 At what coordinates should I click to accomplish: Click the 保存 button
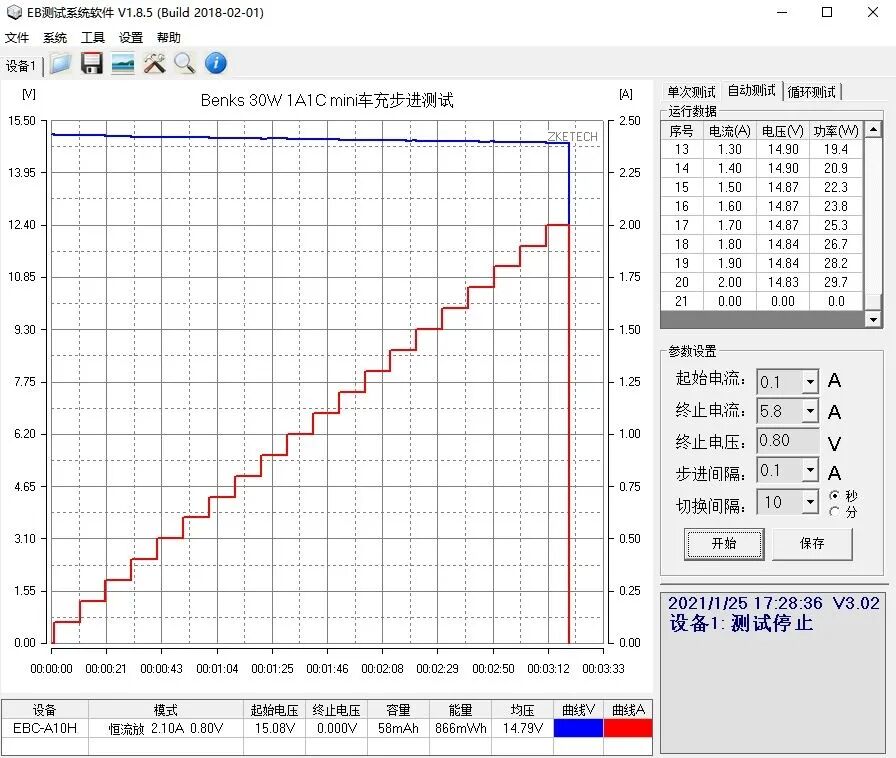[812, 544]
